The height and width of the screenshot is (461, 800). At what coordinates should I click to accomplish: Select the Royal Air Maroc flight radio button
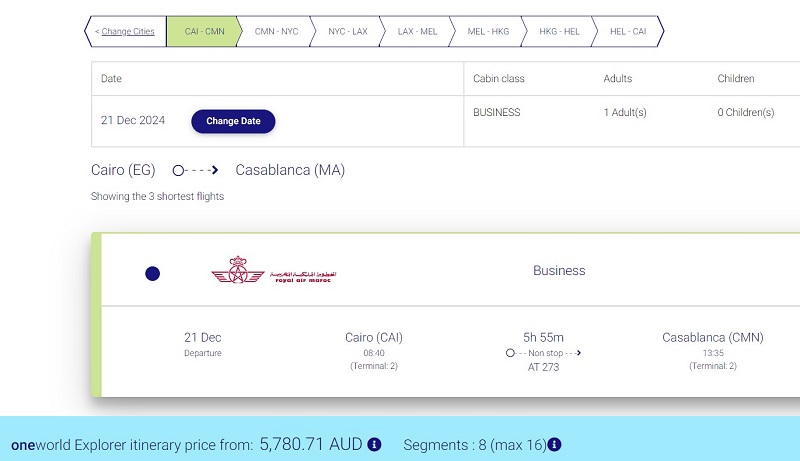153,274
